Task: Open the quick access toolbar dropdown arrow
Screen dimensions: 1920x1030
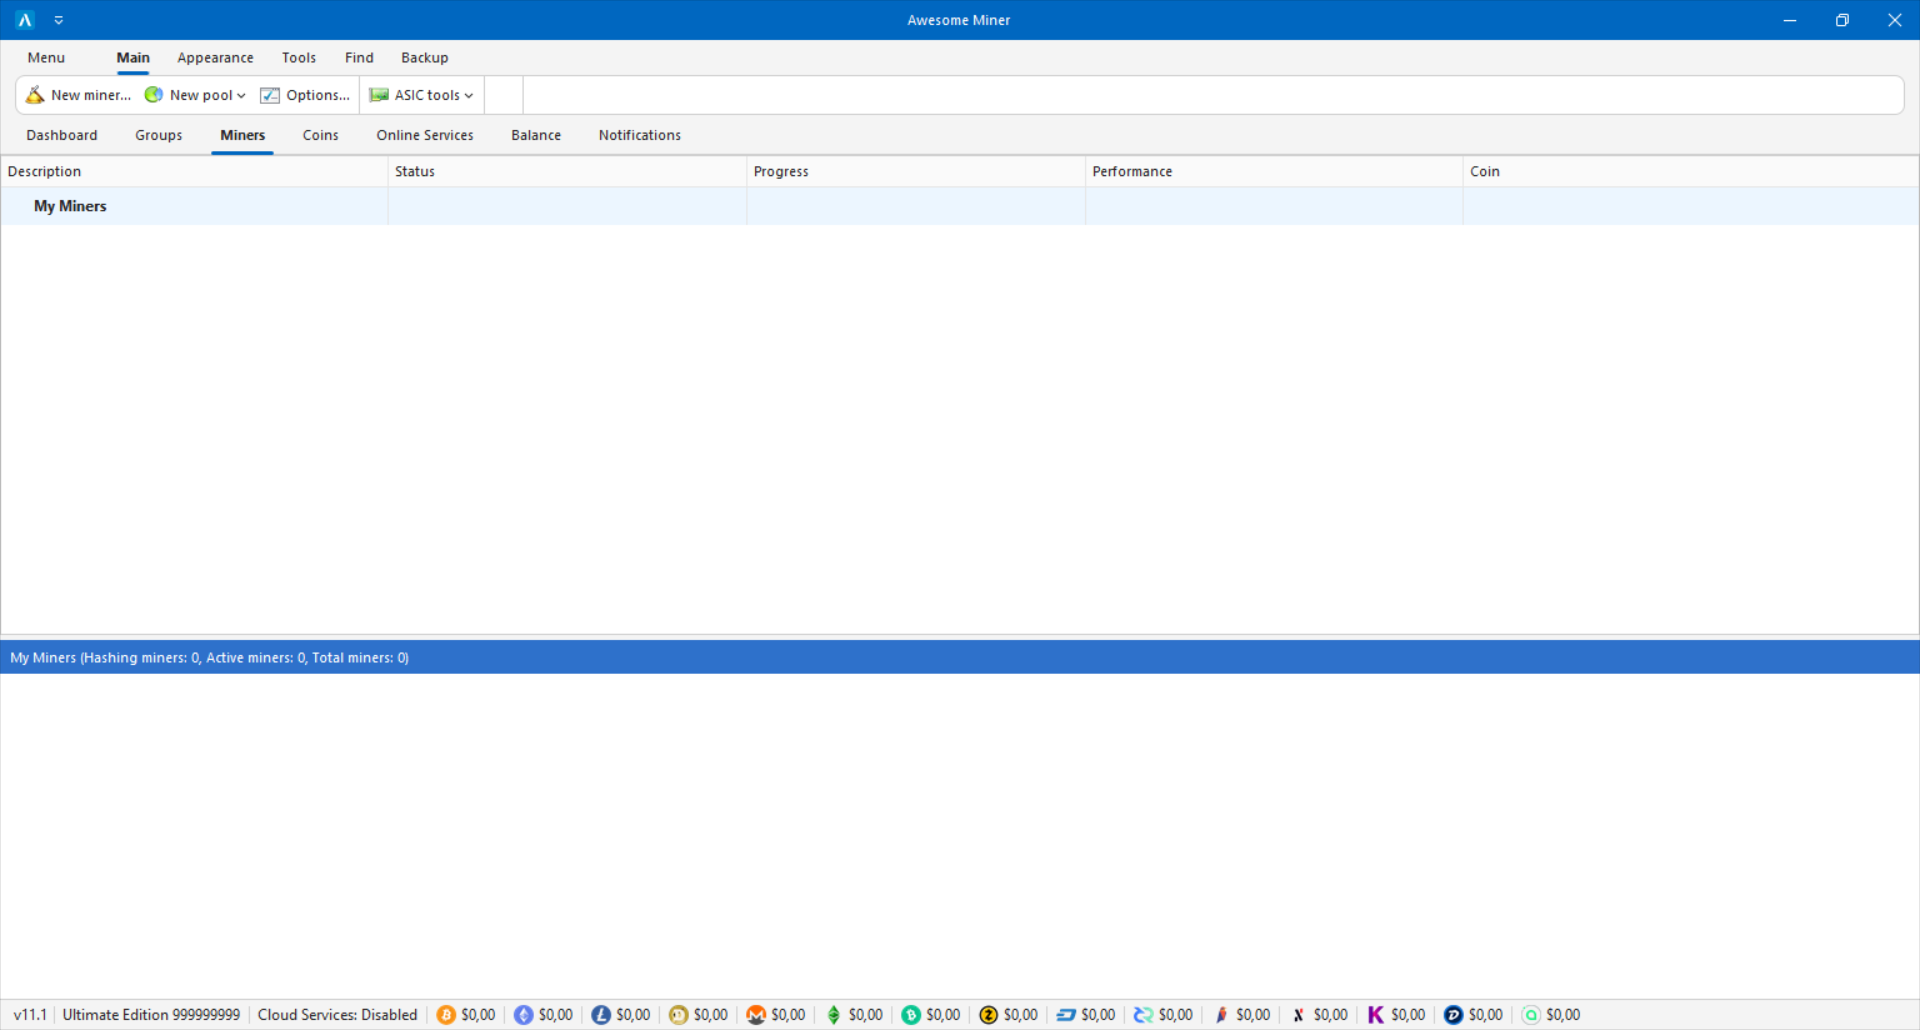Action: [x=59, y=20]
